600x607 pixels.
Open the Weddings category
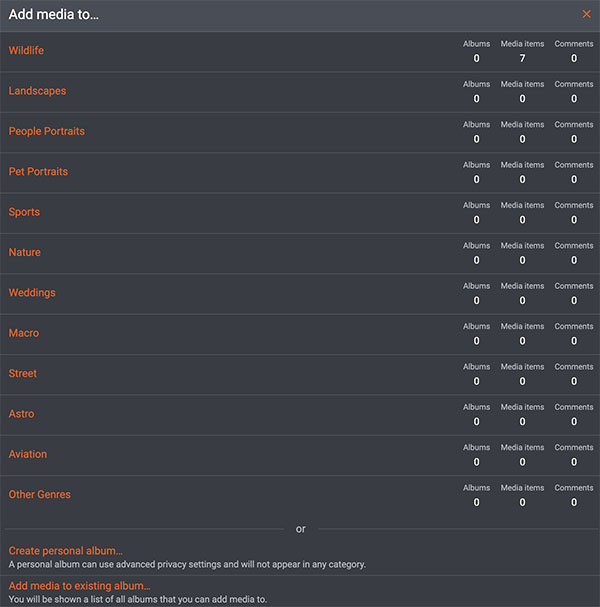[32, 293]
